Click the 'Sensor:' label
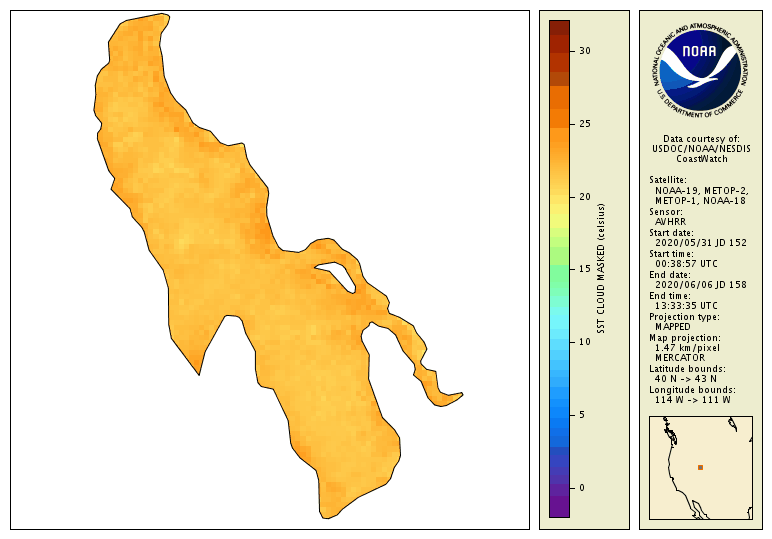 pyautogui.click(x=666, y=212)
